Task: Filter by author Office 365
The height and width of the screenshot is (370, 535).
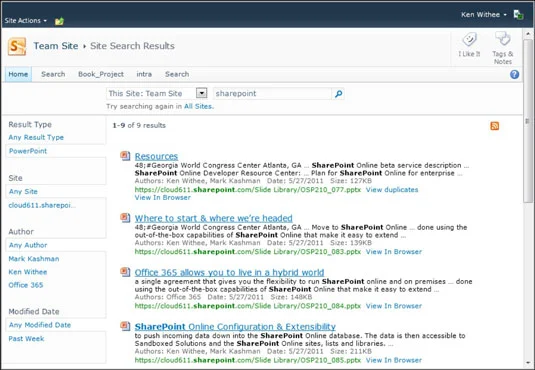Action: (x=26, y=285)
